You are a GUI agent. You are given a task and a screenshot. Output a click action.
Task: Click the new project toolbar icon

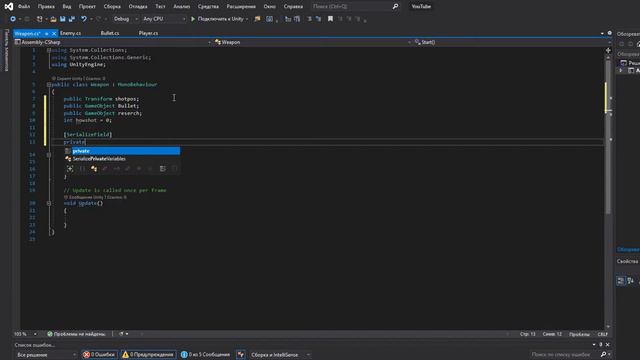[39, 19]
